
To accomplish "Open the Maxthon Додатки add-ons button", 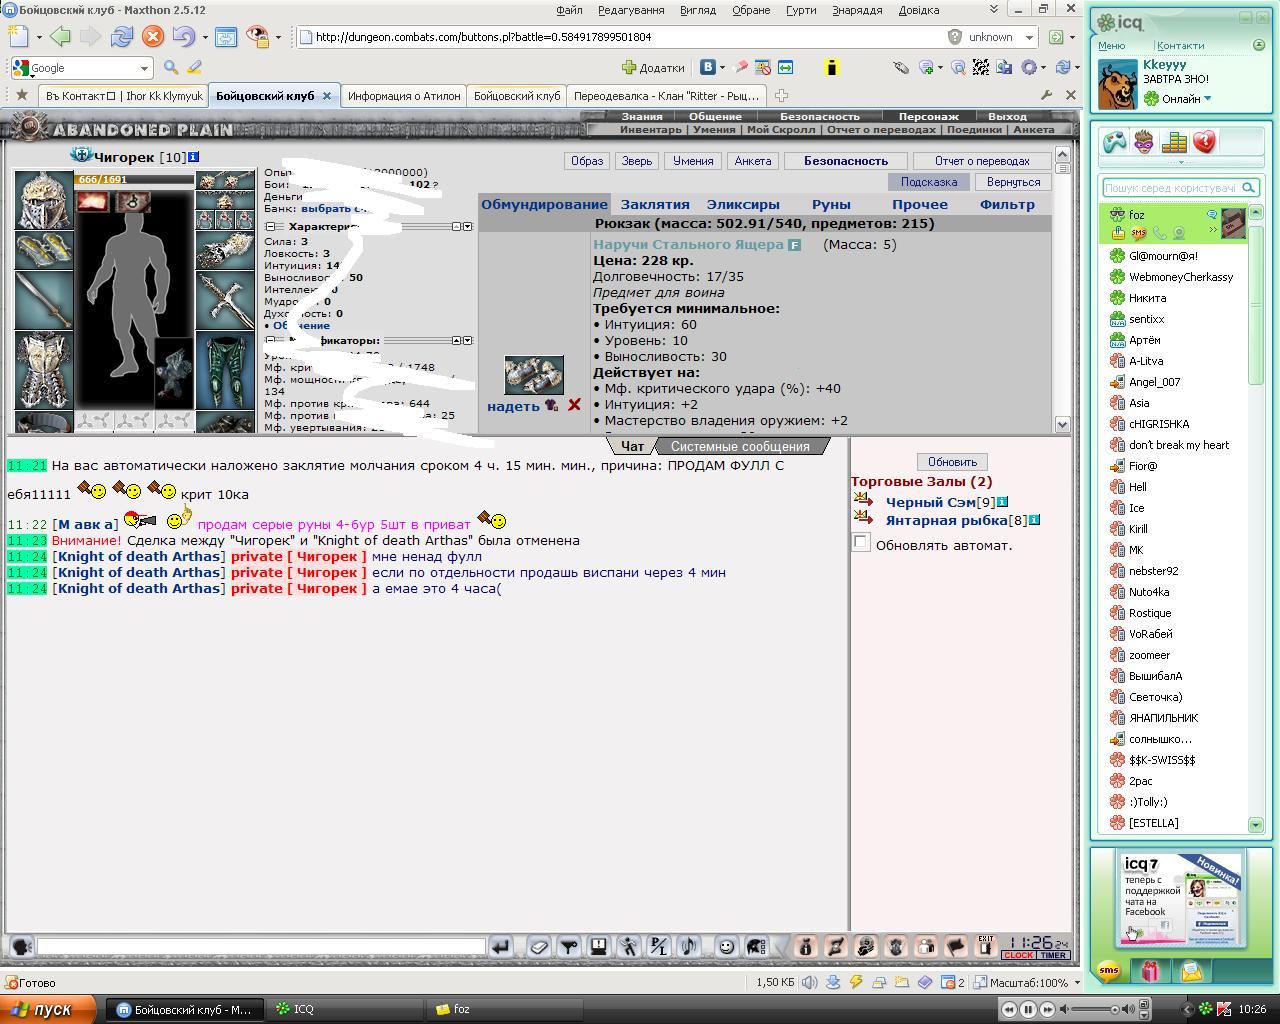I will point(653,67).
